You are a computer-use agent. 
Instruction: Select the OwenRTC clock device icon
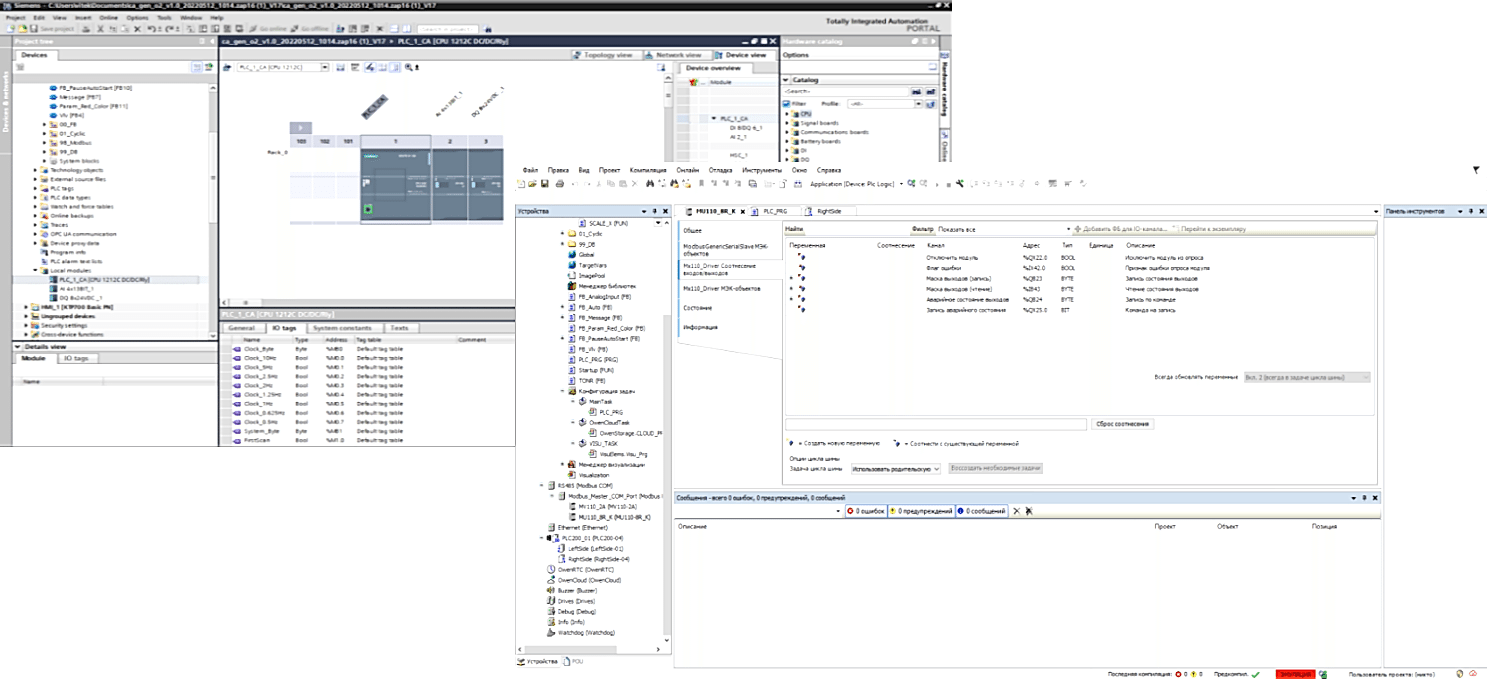551,569
